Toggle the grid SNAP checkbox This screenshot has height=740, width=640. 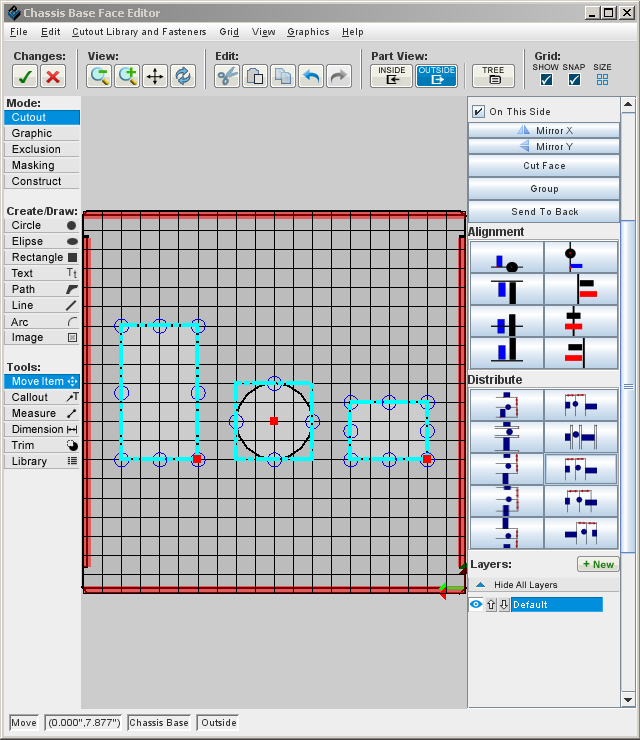tap(574, 80)
